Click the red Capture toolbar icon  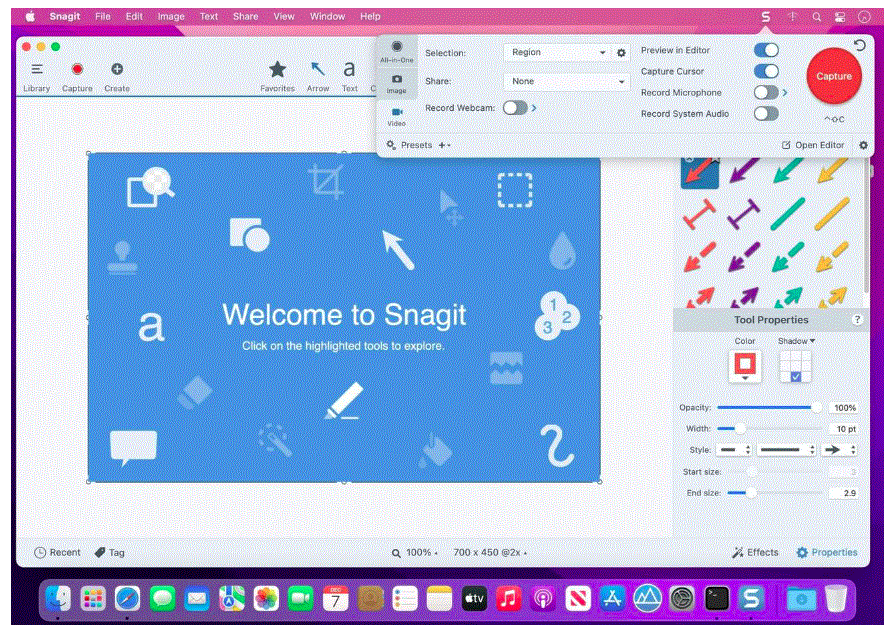click(77, 77)
